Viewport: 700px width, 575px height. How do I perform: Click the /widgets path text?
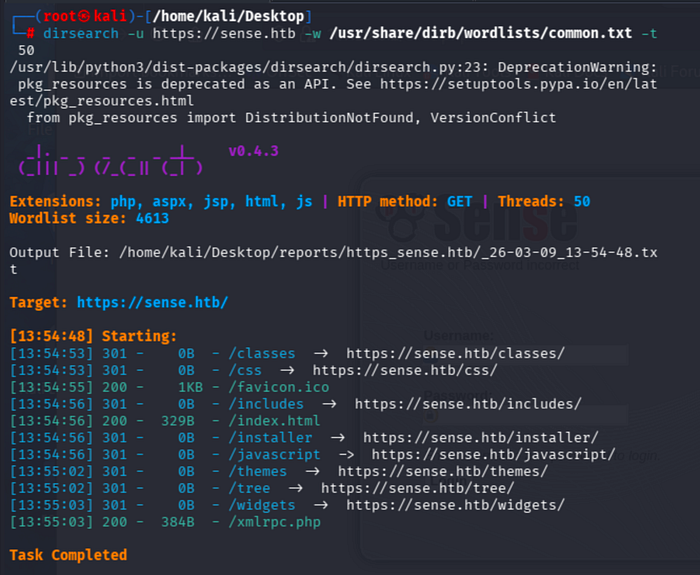pos(262,505)
